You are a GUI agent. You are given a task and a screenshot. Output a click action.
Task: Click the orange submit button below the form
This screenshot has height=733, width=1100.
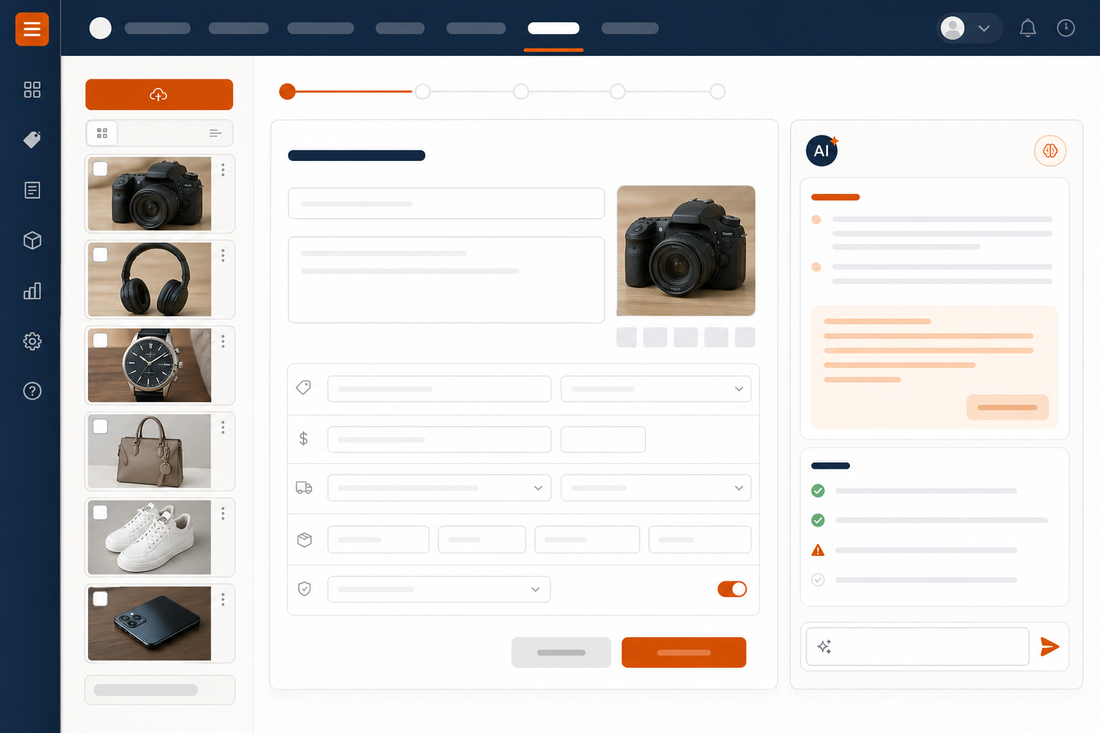[x=683, y=652]
